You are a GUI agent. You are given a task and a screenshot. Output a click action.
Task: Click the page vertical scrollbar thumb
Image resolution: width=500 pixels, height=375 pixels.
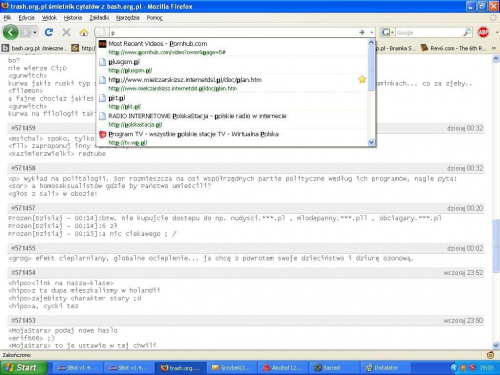(496, 246)
